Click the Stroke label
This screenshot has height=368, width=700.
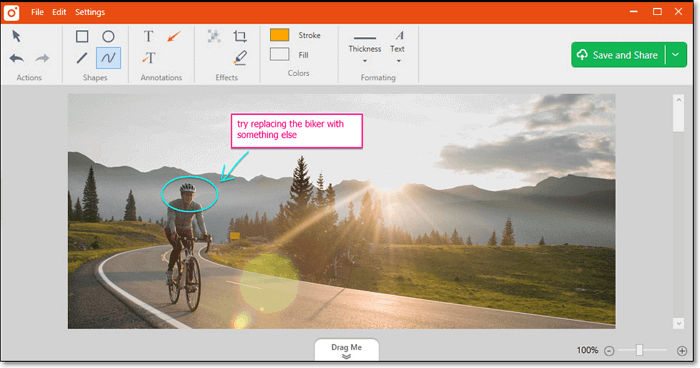point(309,35)
